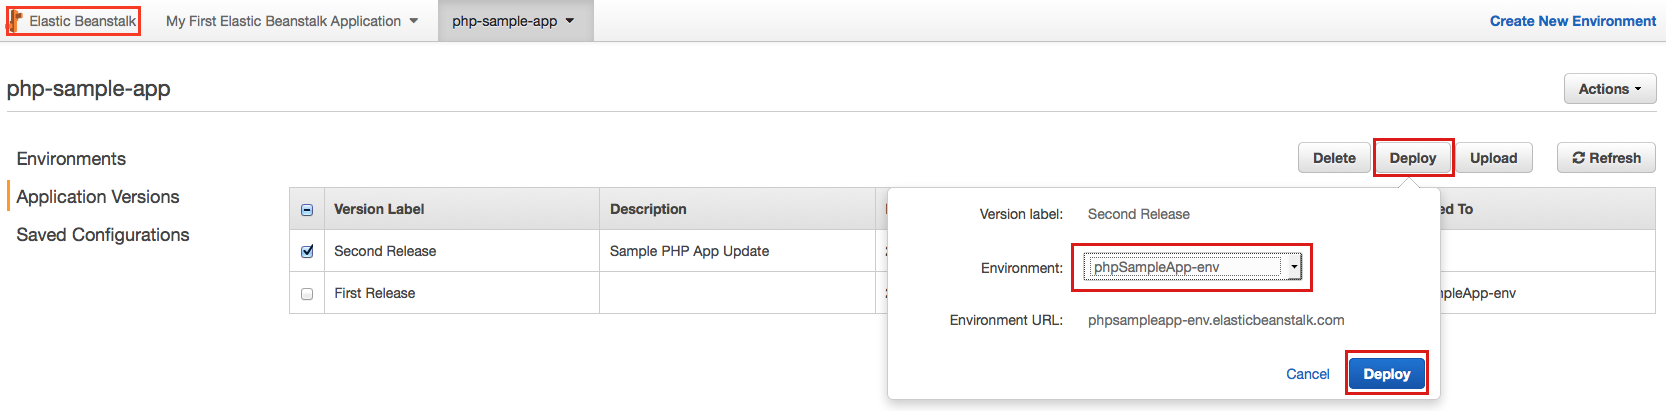
Task: Select Application Versions in sidebar
Action: coord(98,197)
